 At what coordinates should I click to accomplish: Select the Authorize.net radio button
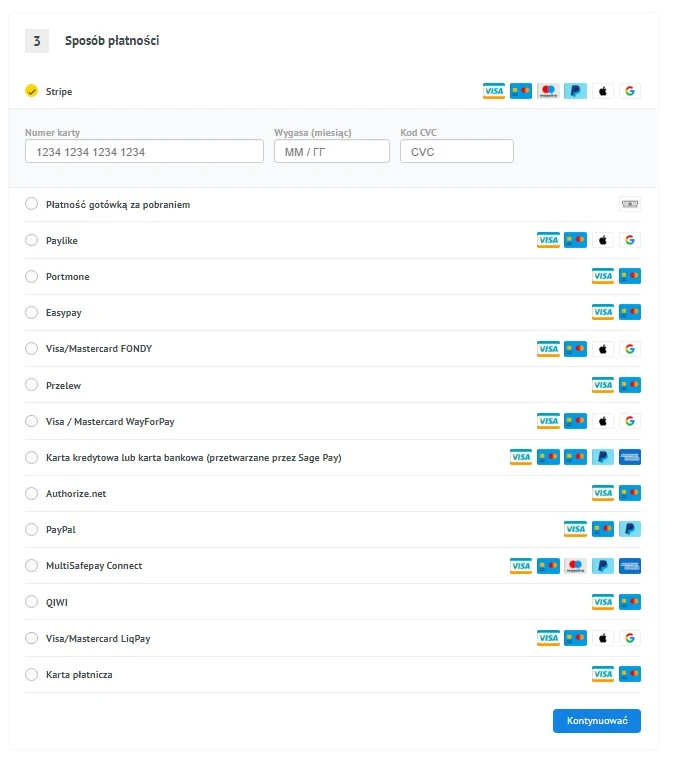coord(31,493)
